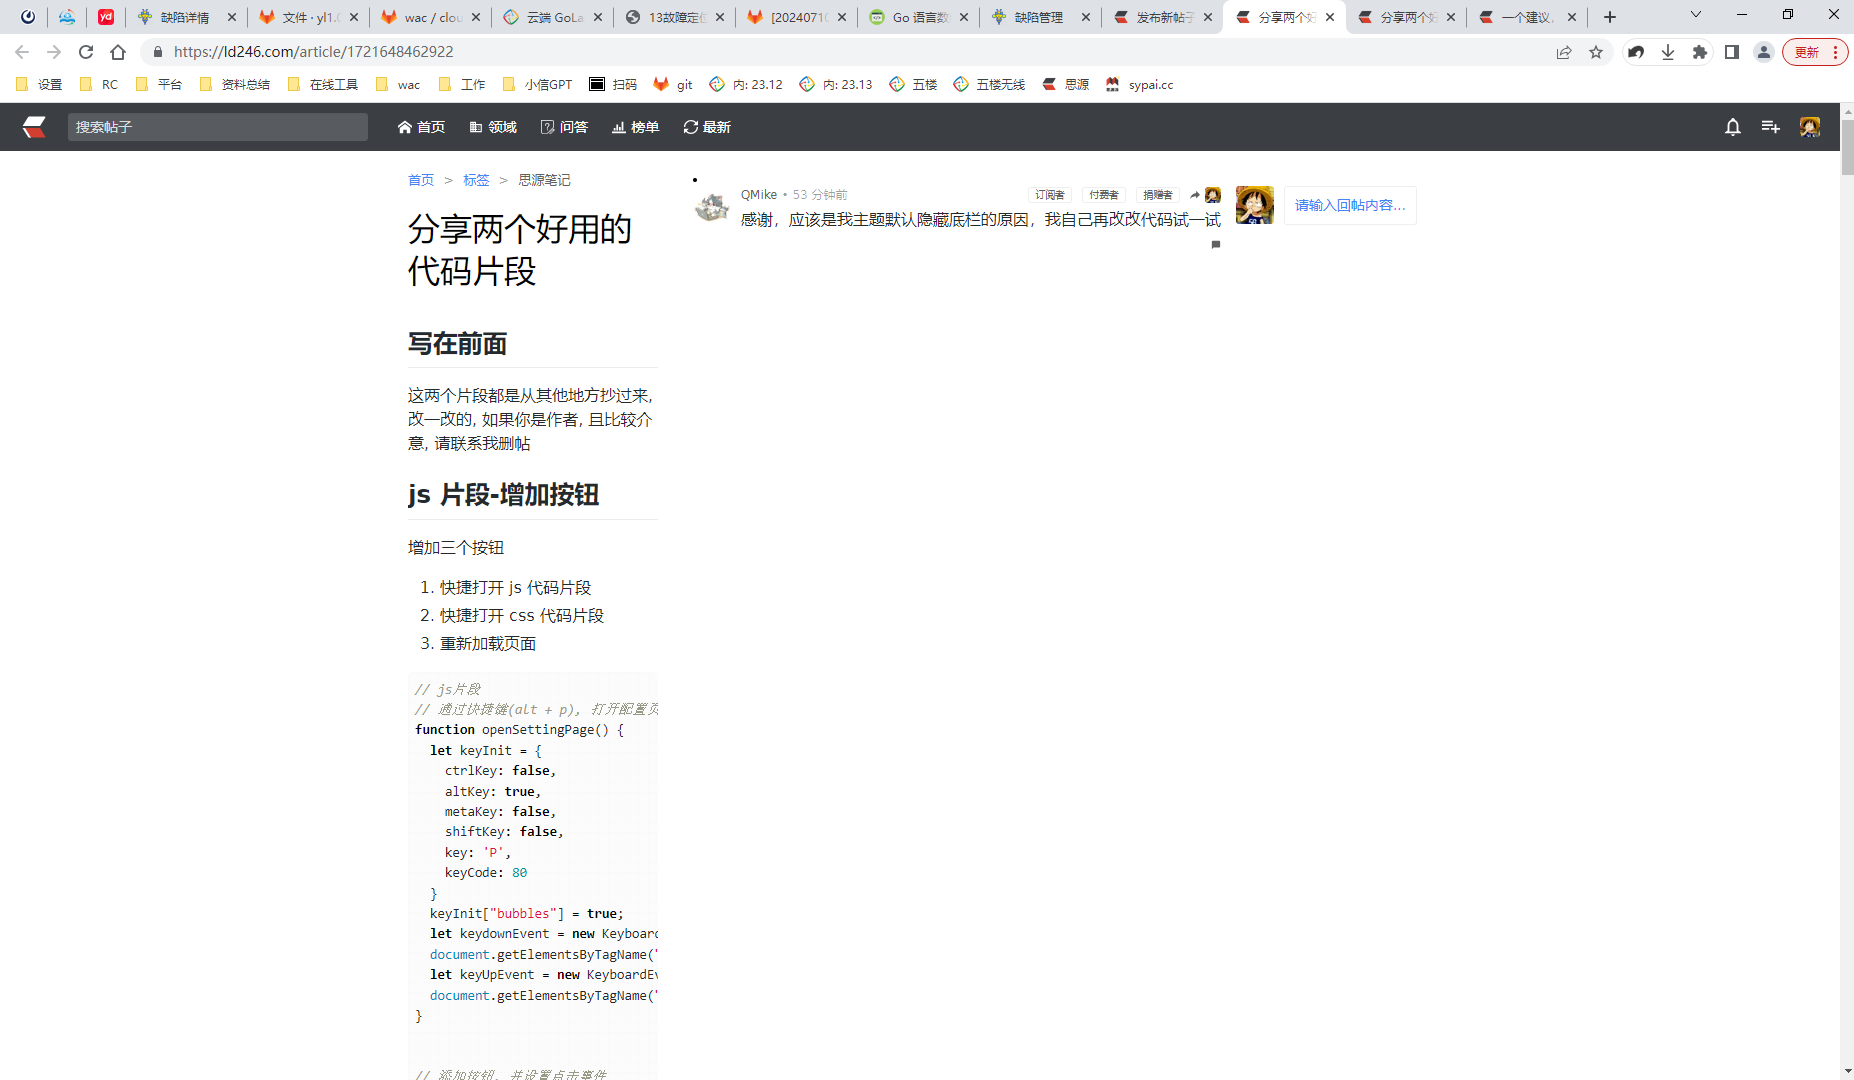
Task: Go back to the previous page
Action: pos(22,52)
